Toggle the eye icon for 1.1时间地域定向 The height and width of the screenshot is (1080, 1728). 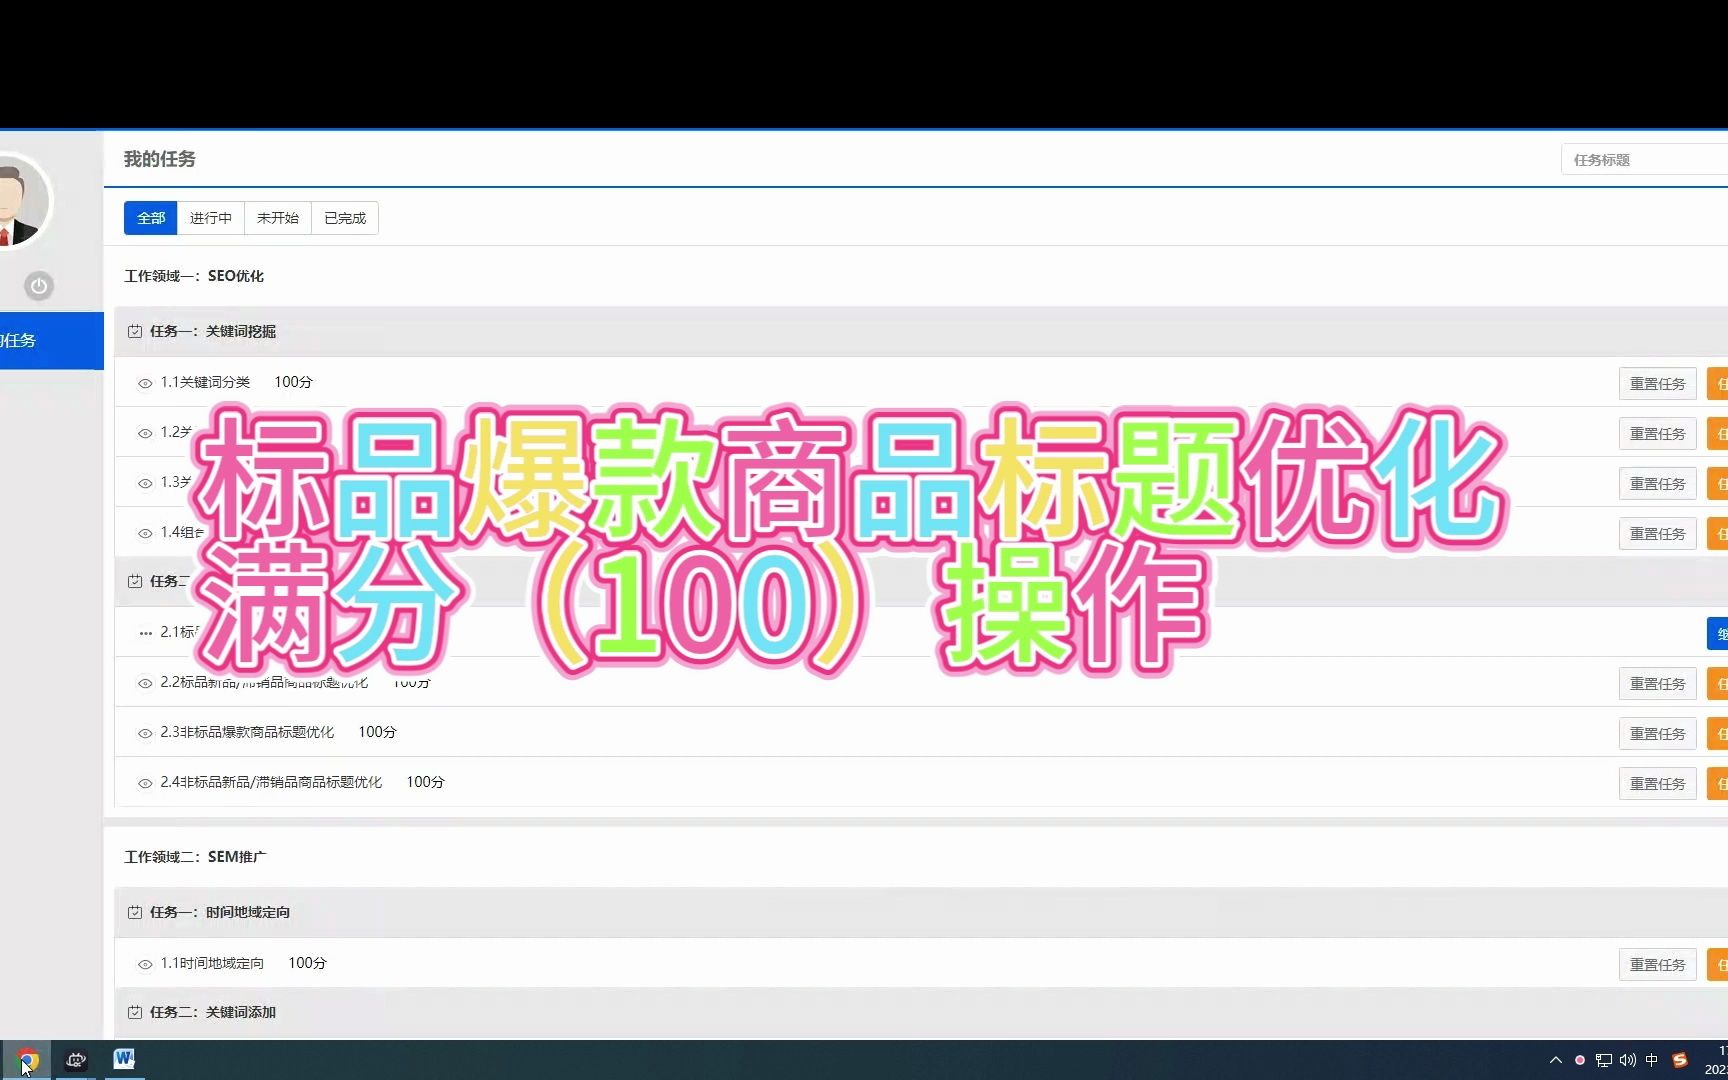(x=143, y=963)
